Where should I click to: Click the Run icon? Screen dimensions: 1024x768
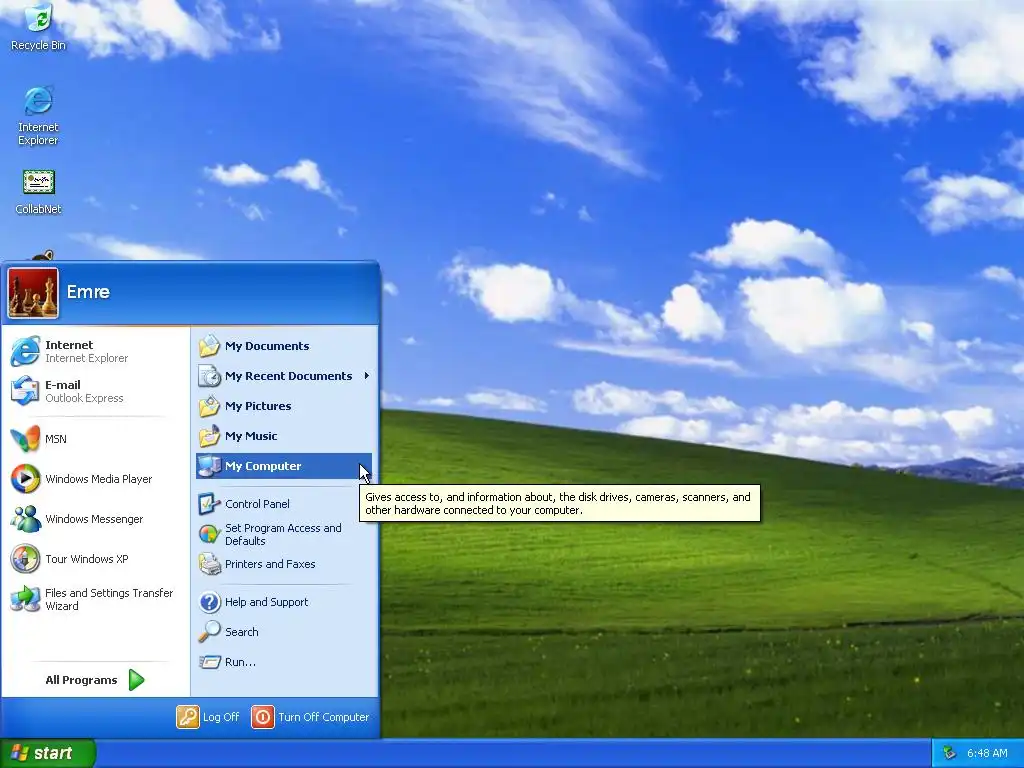210,662
